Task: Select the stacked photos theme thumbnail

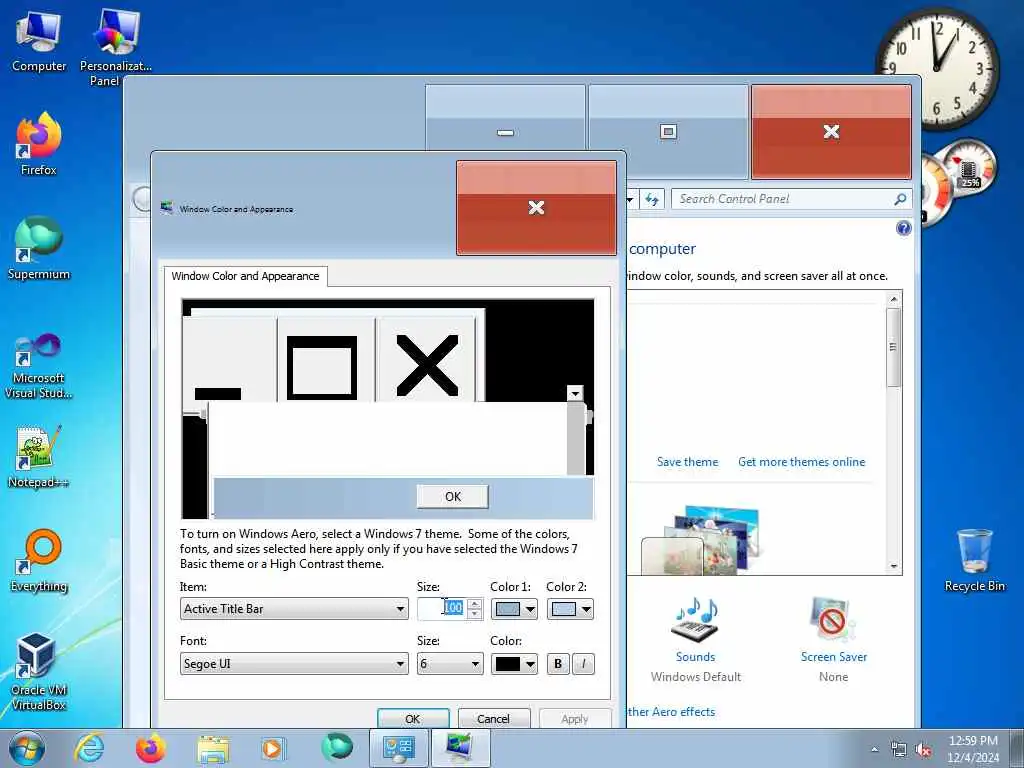Action: (702, 541)
